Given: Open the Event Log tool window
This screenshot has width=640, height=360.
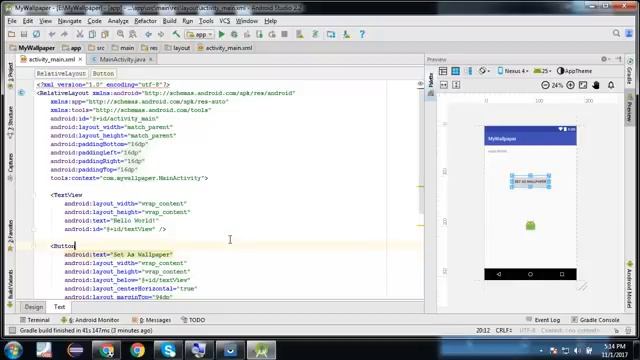Looking at the screenshot, I should click(x=543, y=320).
